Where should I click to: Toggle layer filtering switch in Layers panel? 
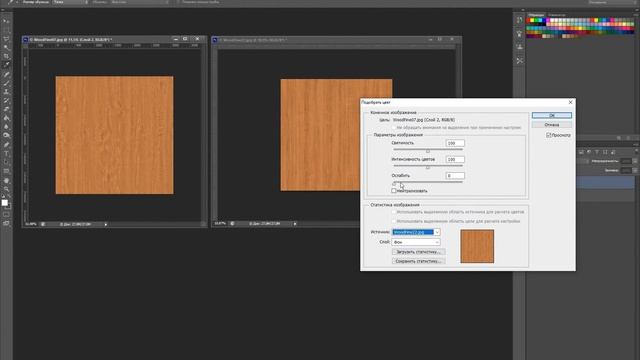[636, 152]
